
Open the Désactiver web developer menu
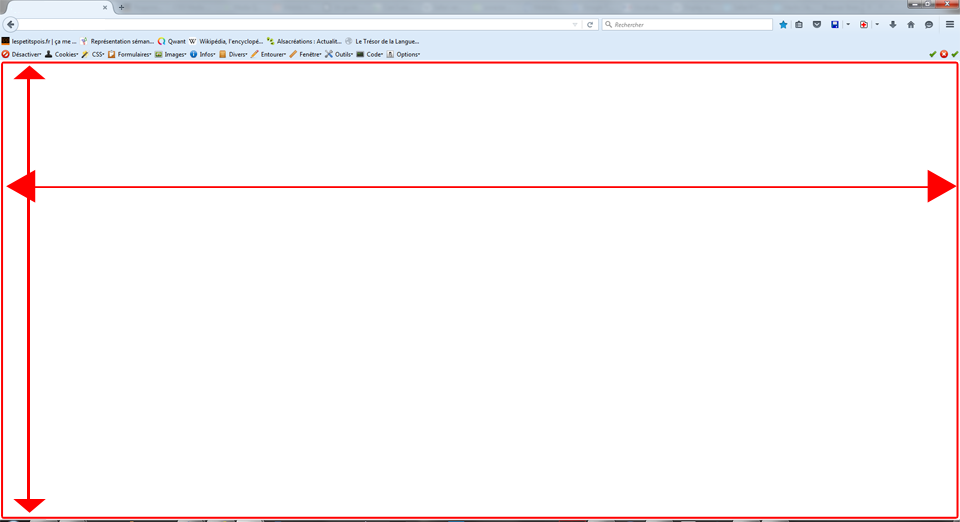[x=21, y=54]
